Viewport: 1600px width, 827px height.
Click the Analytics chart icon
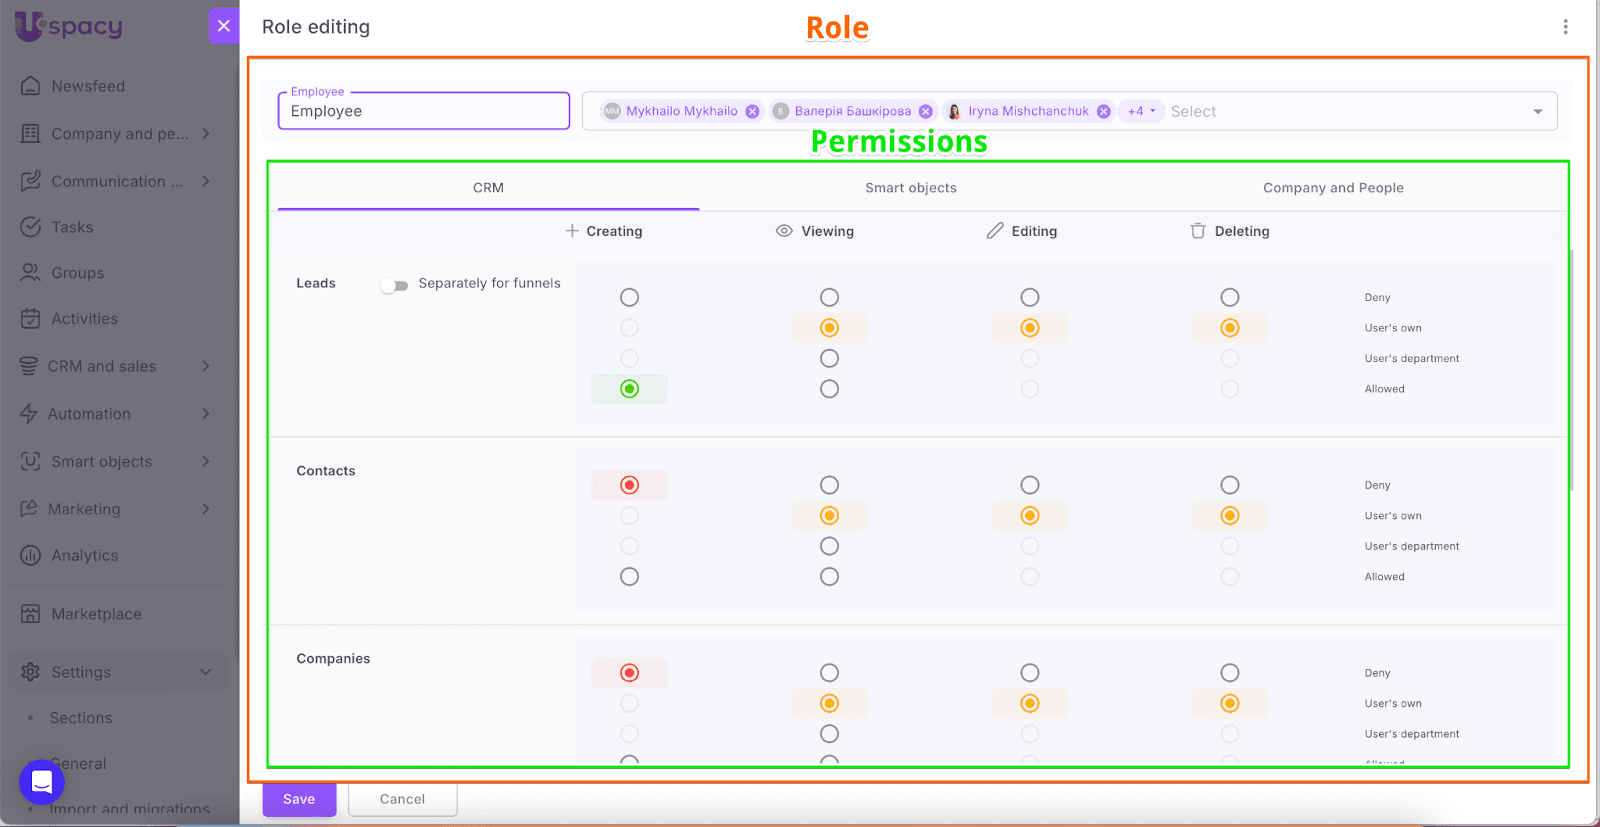[x=31, y=556]
